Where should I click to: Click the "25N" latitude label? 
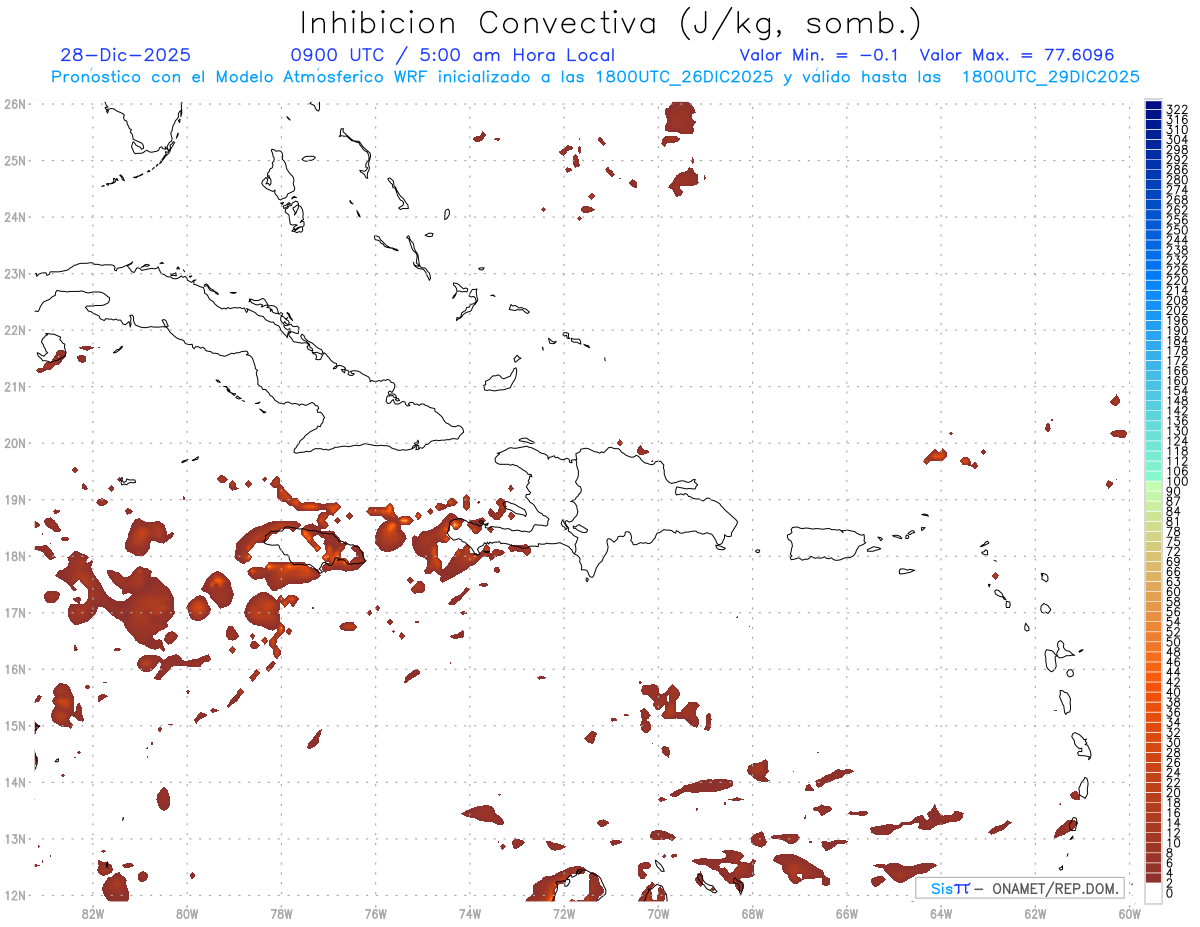[15, 160]
